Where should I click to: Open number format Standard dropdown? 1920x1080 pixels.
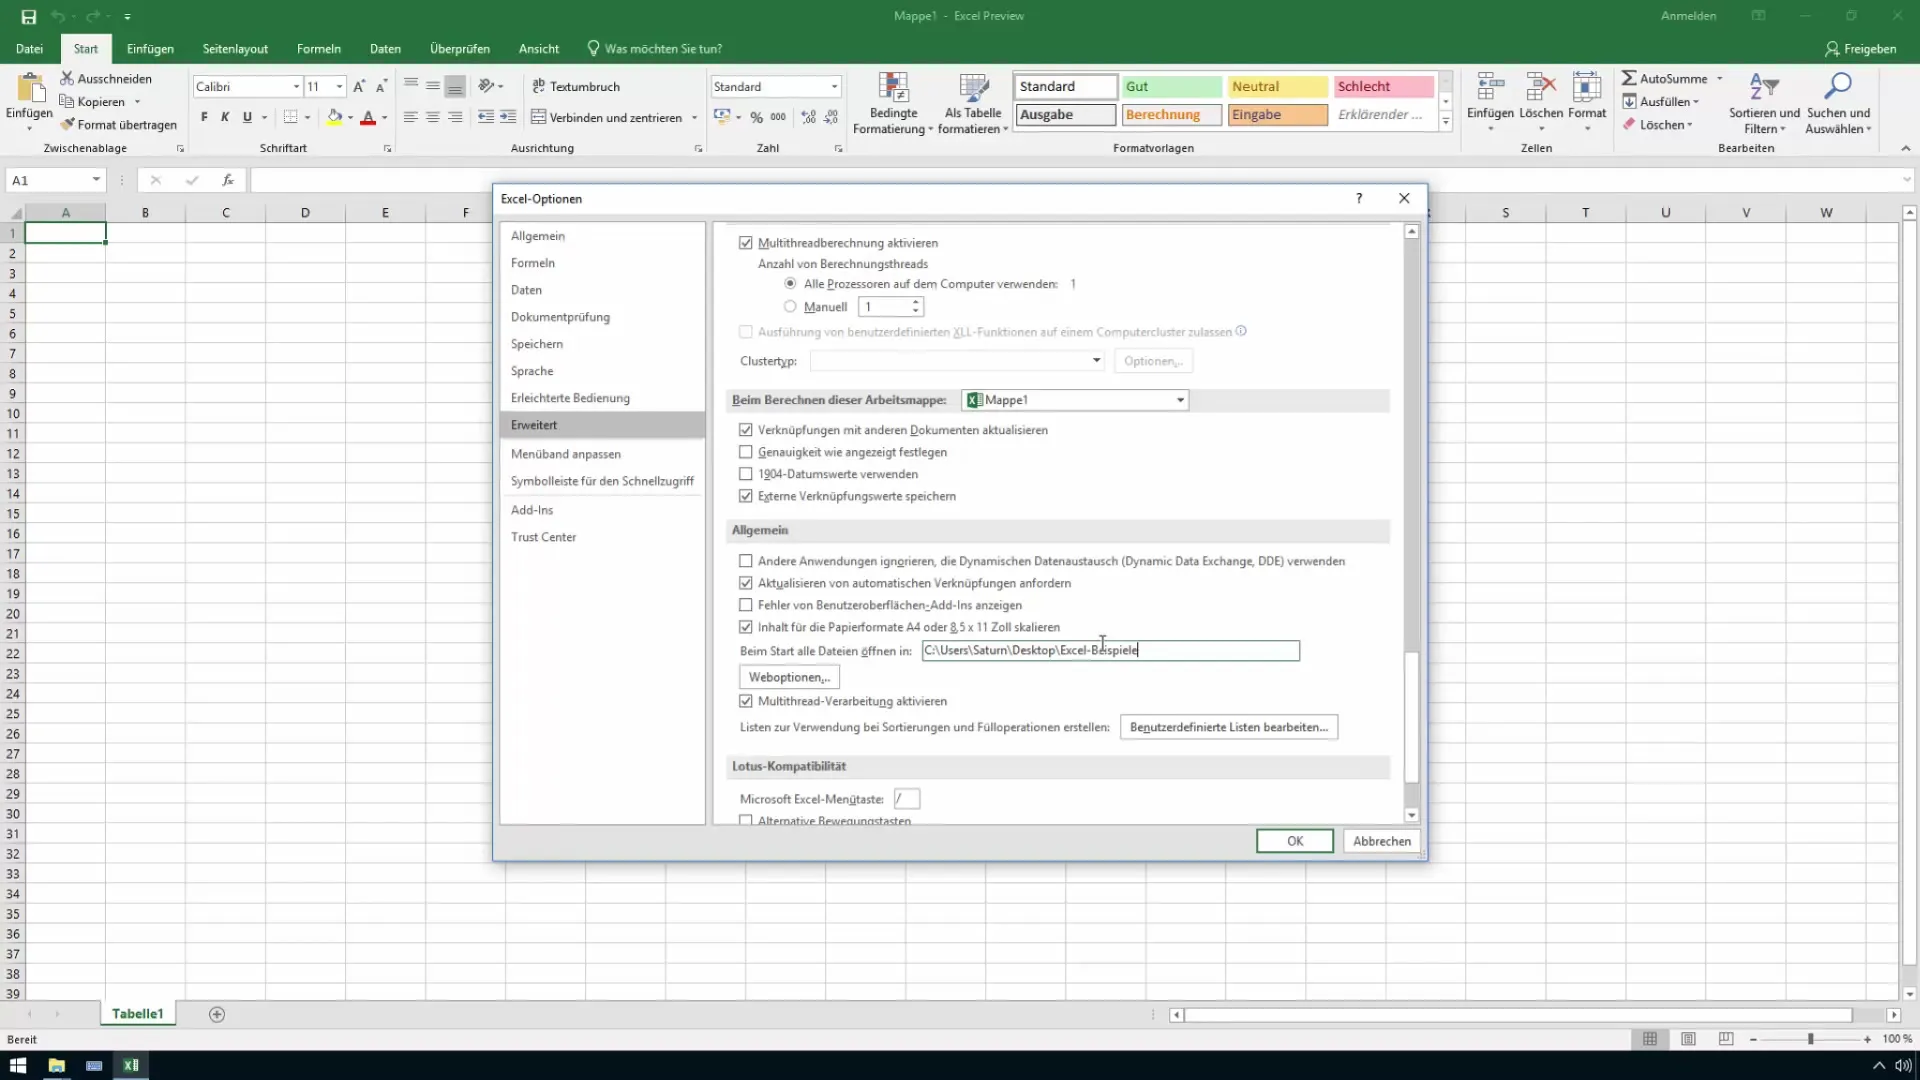(x=834, y=87)
